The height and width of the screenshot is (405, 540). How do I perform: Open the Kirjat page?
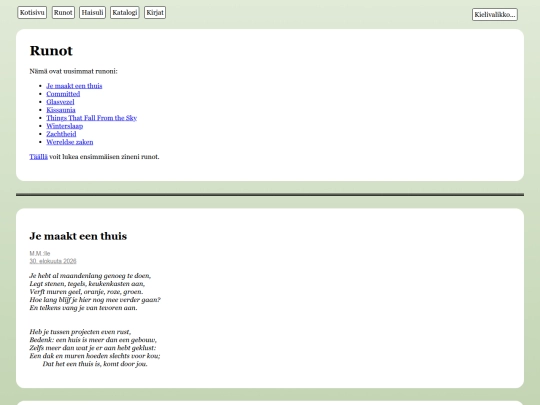click(x=155, y=13)
